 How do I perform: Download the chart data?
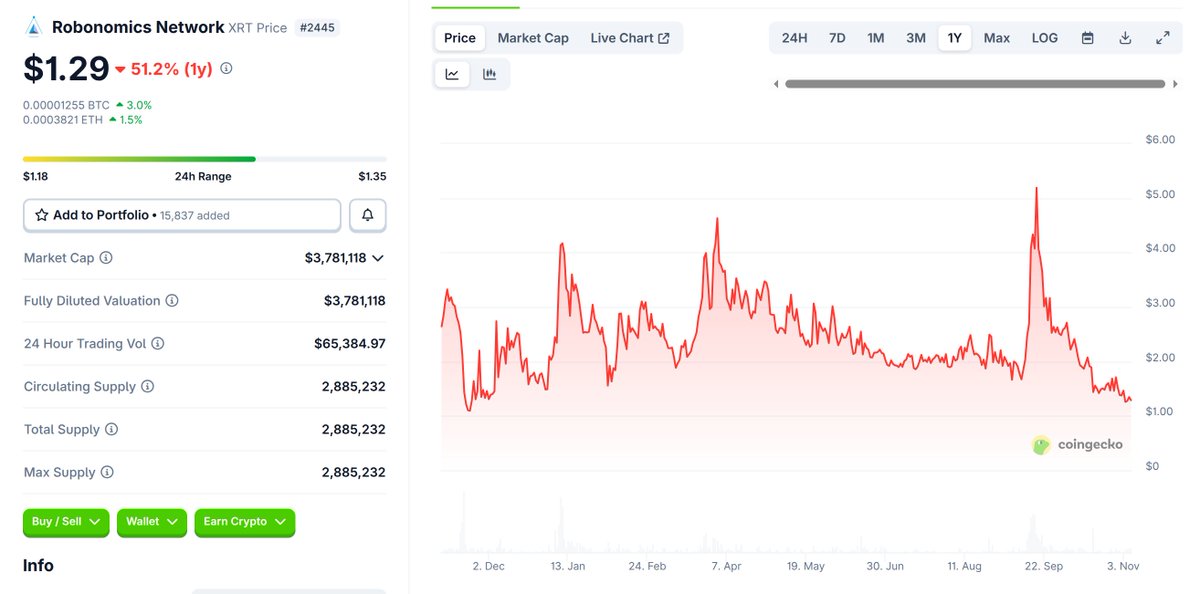pyautogui.click(x=1124, y=37)
